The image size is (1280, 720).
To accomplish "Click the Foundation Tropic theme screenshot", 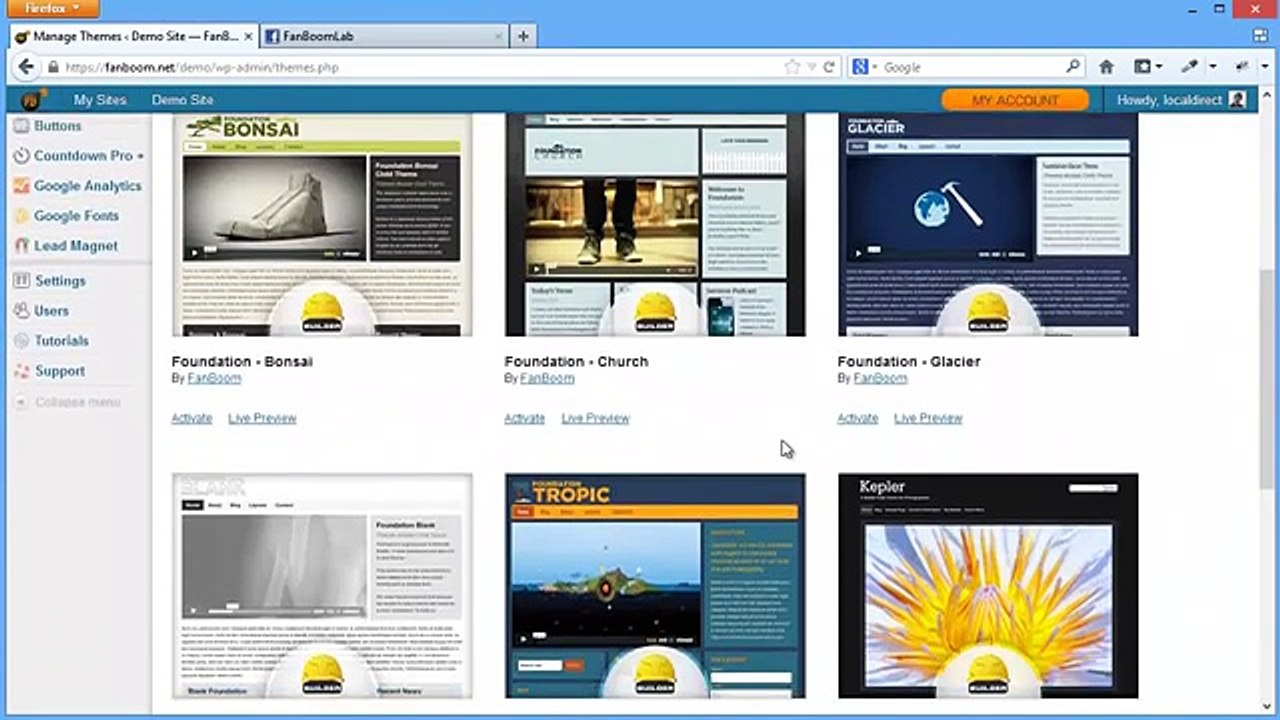I will pyautogui.click(x=655, y=586).
